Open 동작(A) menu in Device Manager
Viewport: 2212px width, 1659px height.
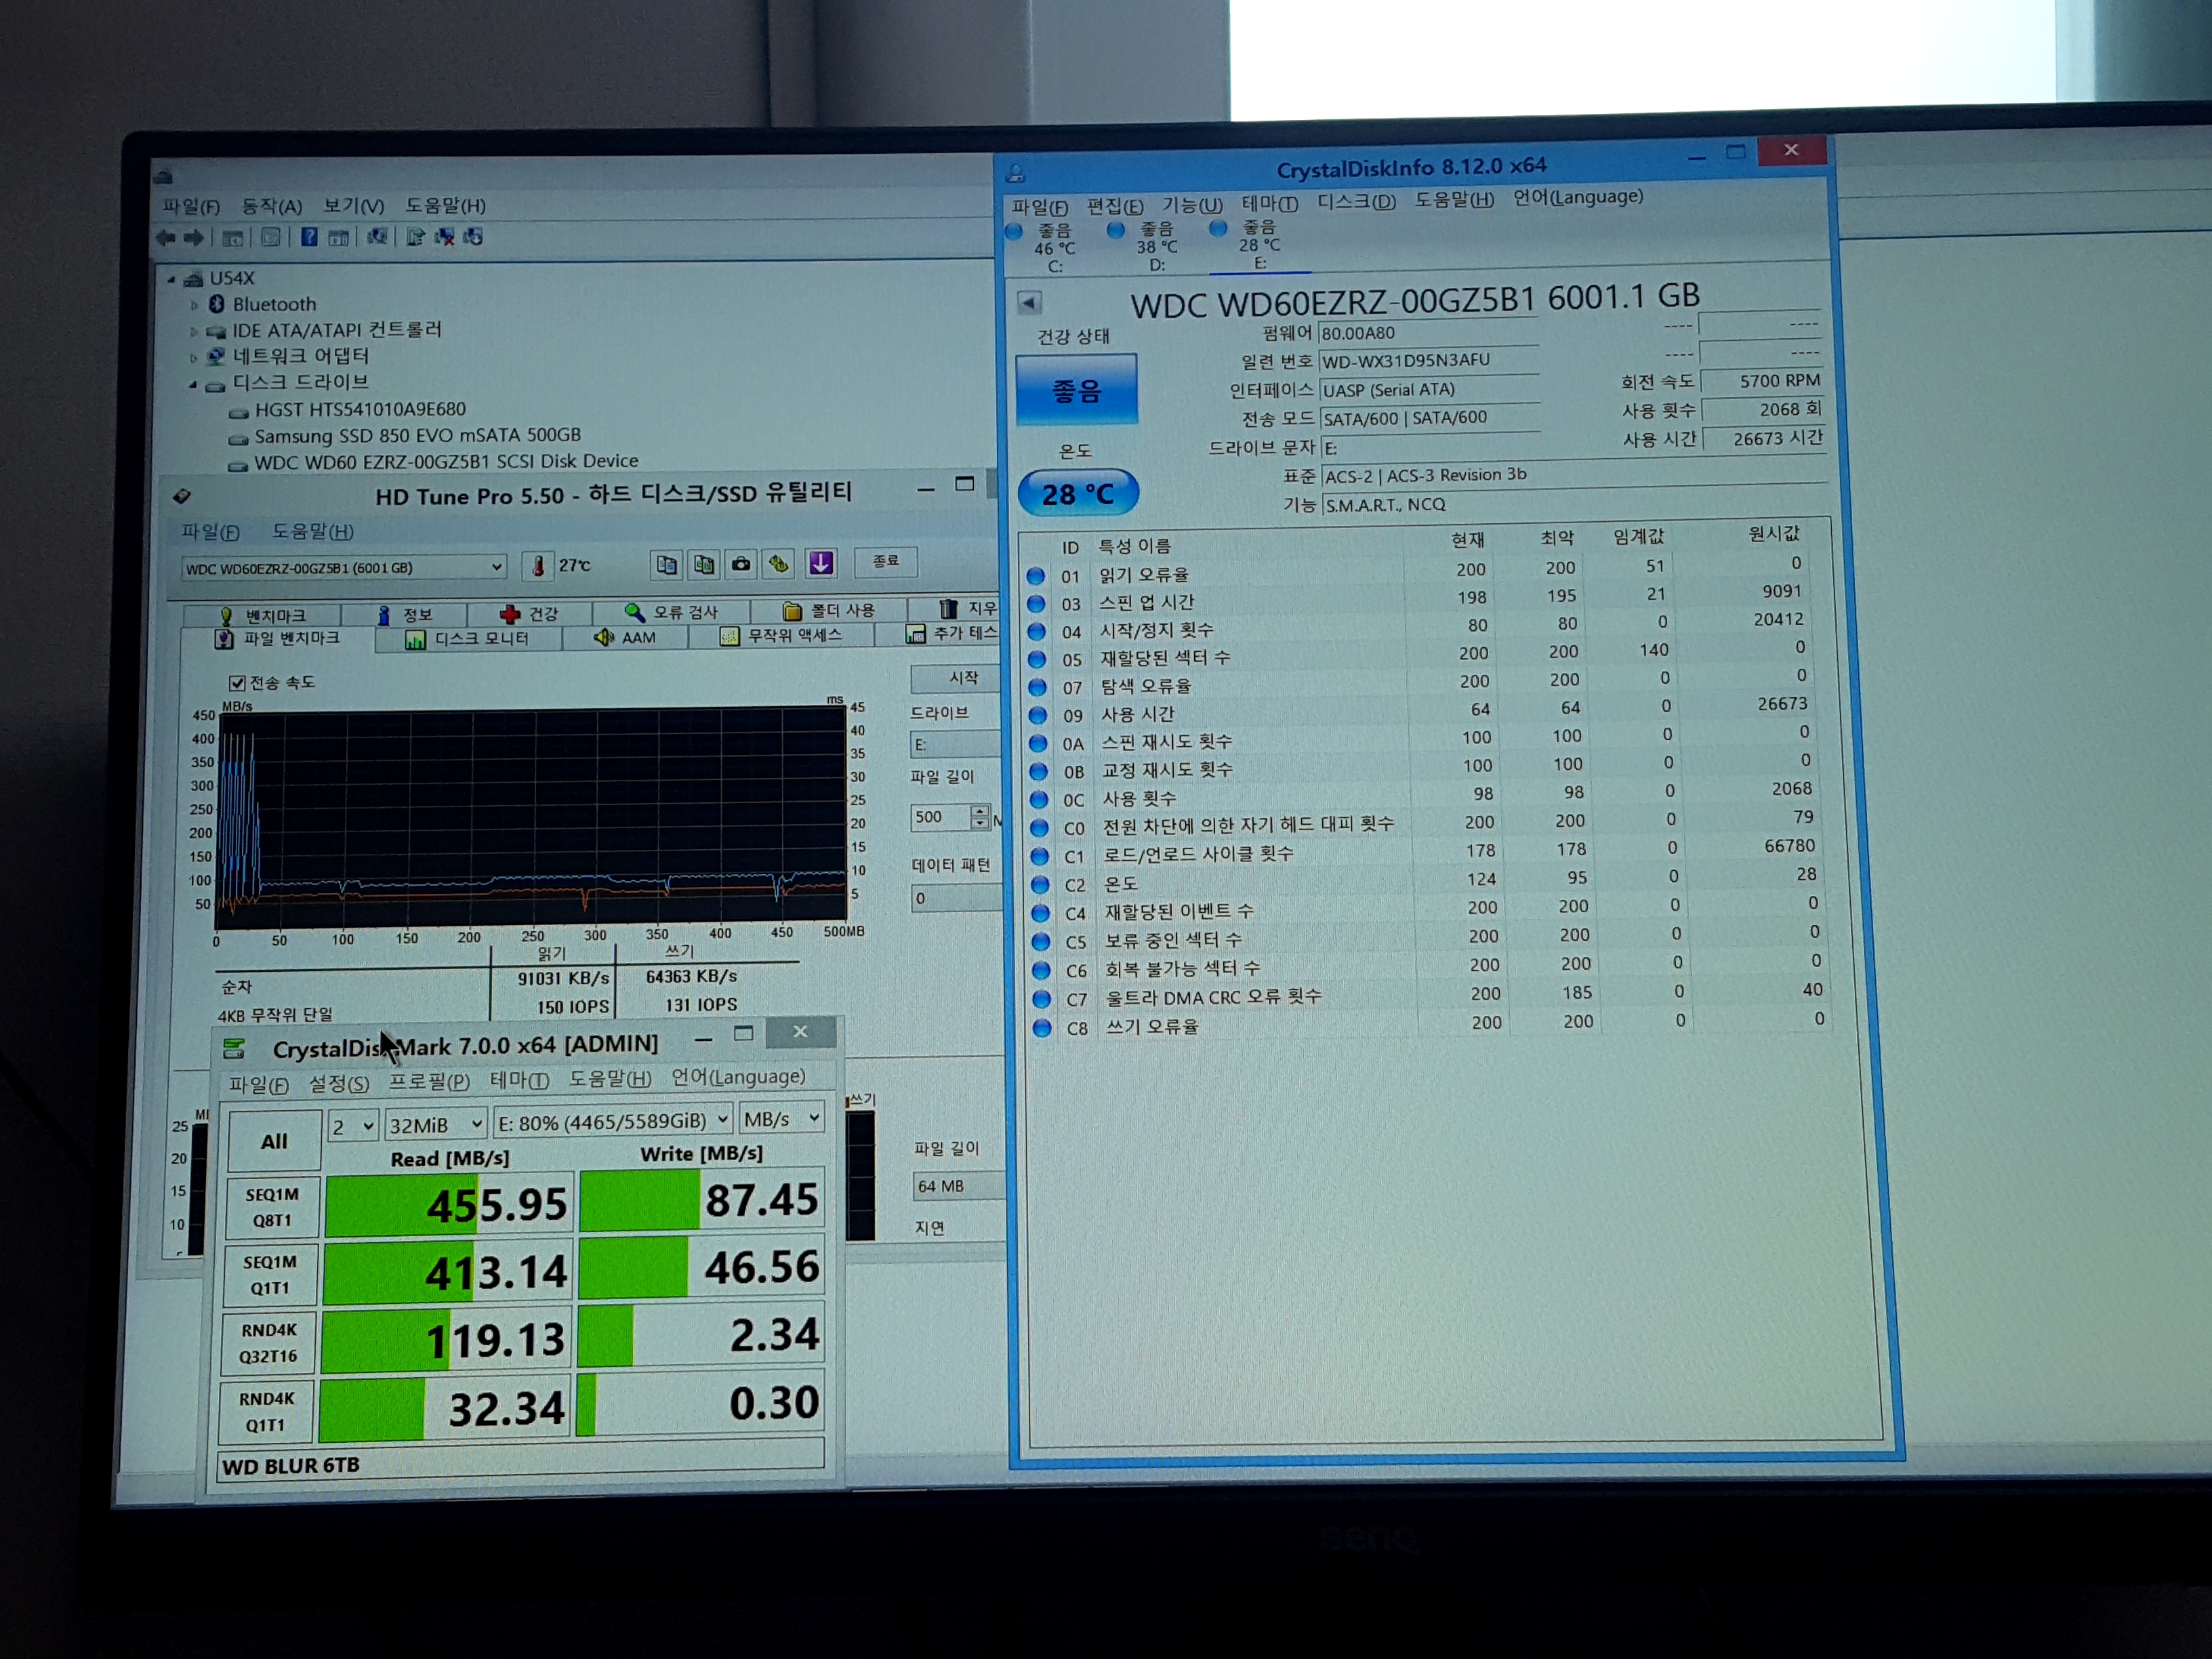tap(272, 206)
